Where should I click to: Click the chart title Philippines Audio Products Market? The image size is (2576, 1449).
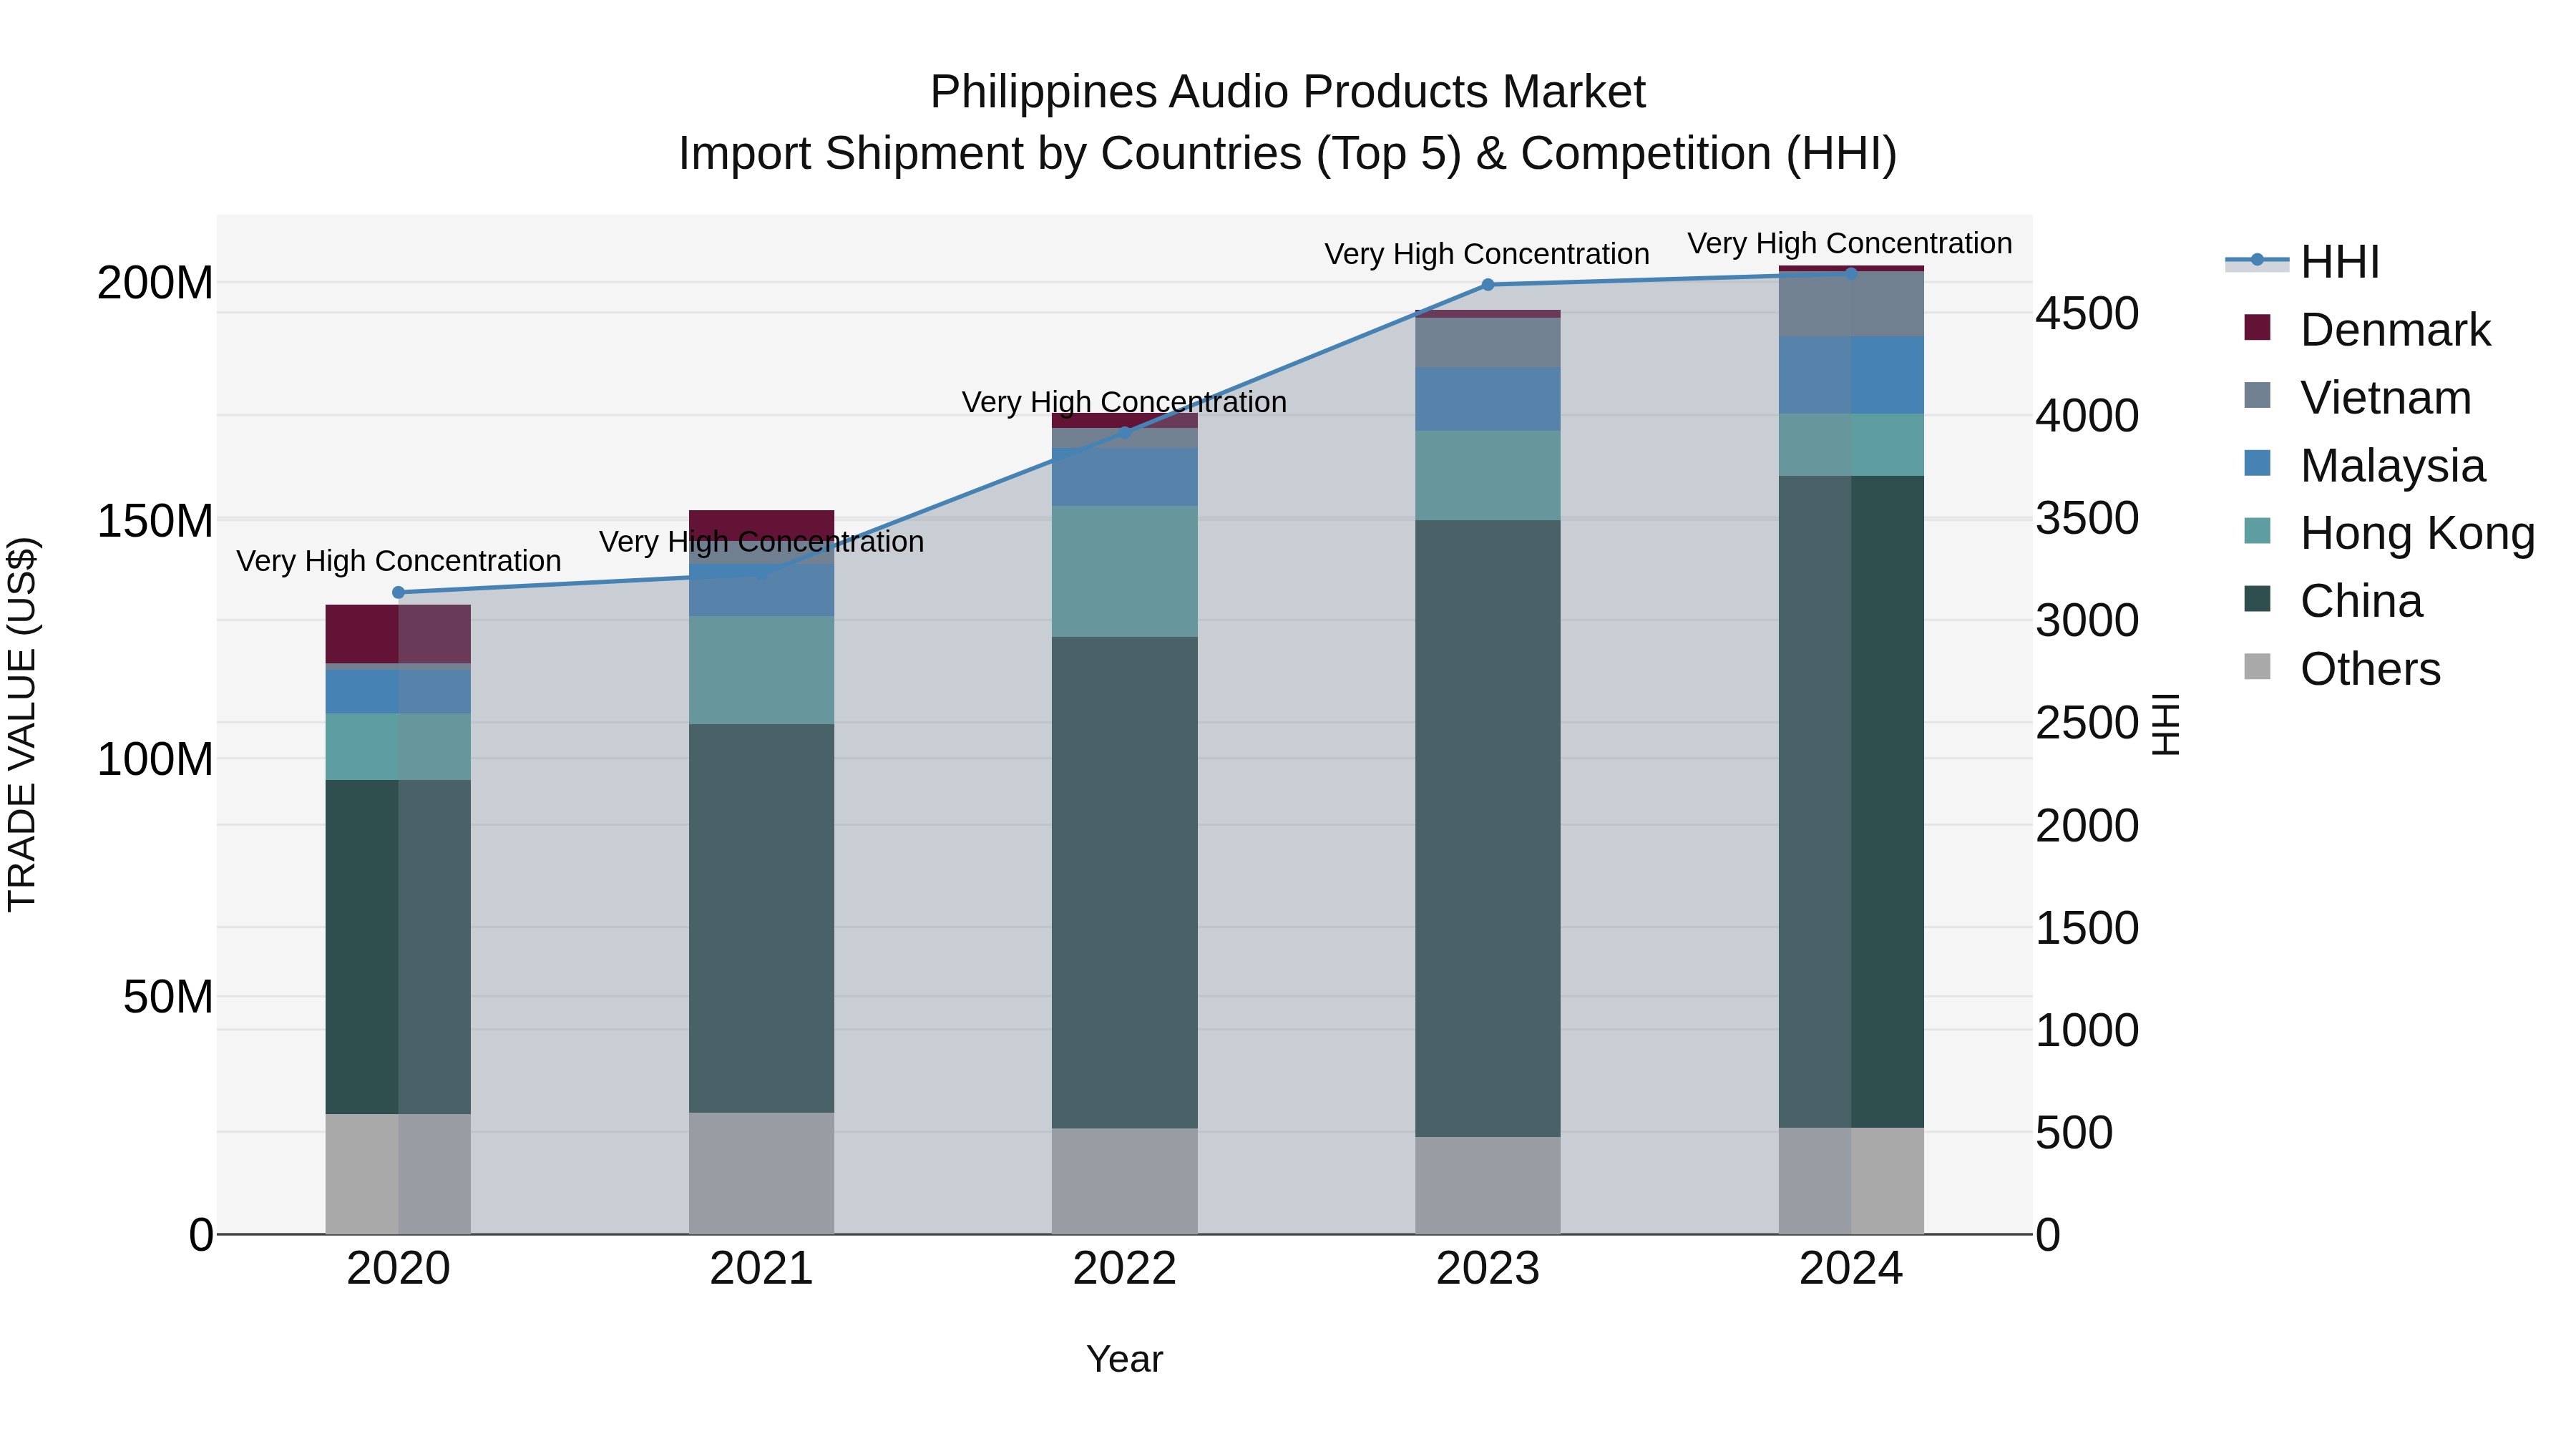pyautogui.click(x=1287, y=92)
